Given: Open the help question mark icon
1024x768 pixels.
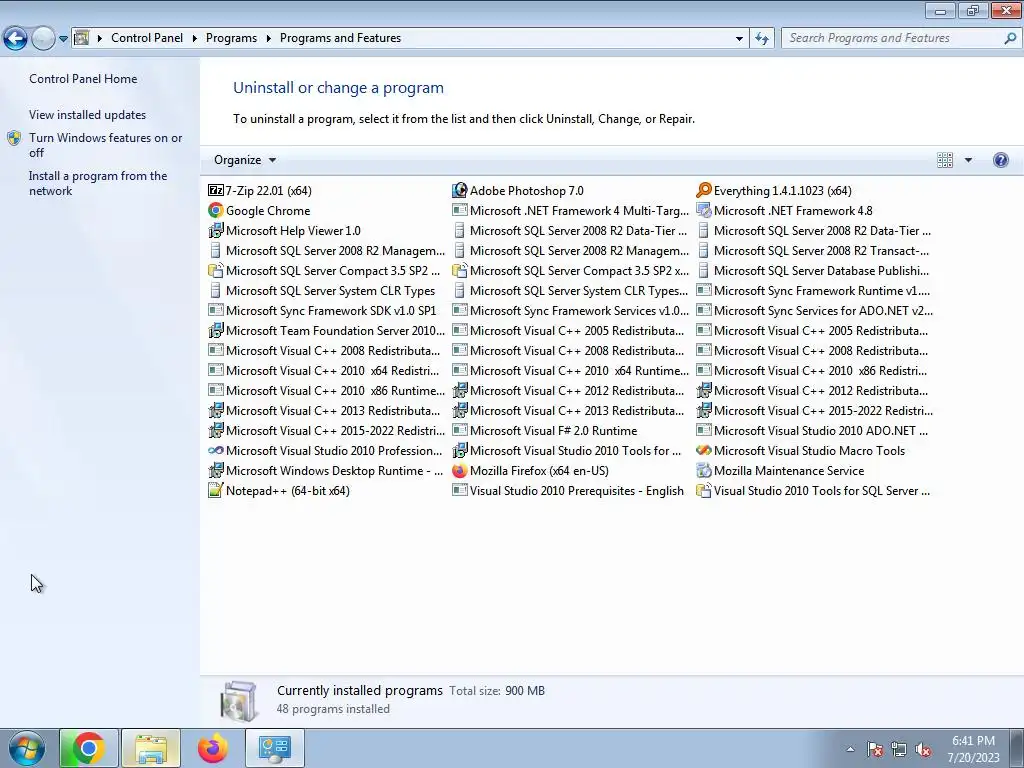Looking at the screenshot, I should point(1000,160).
